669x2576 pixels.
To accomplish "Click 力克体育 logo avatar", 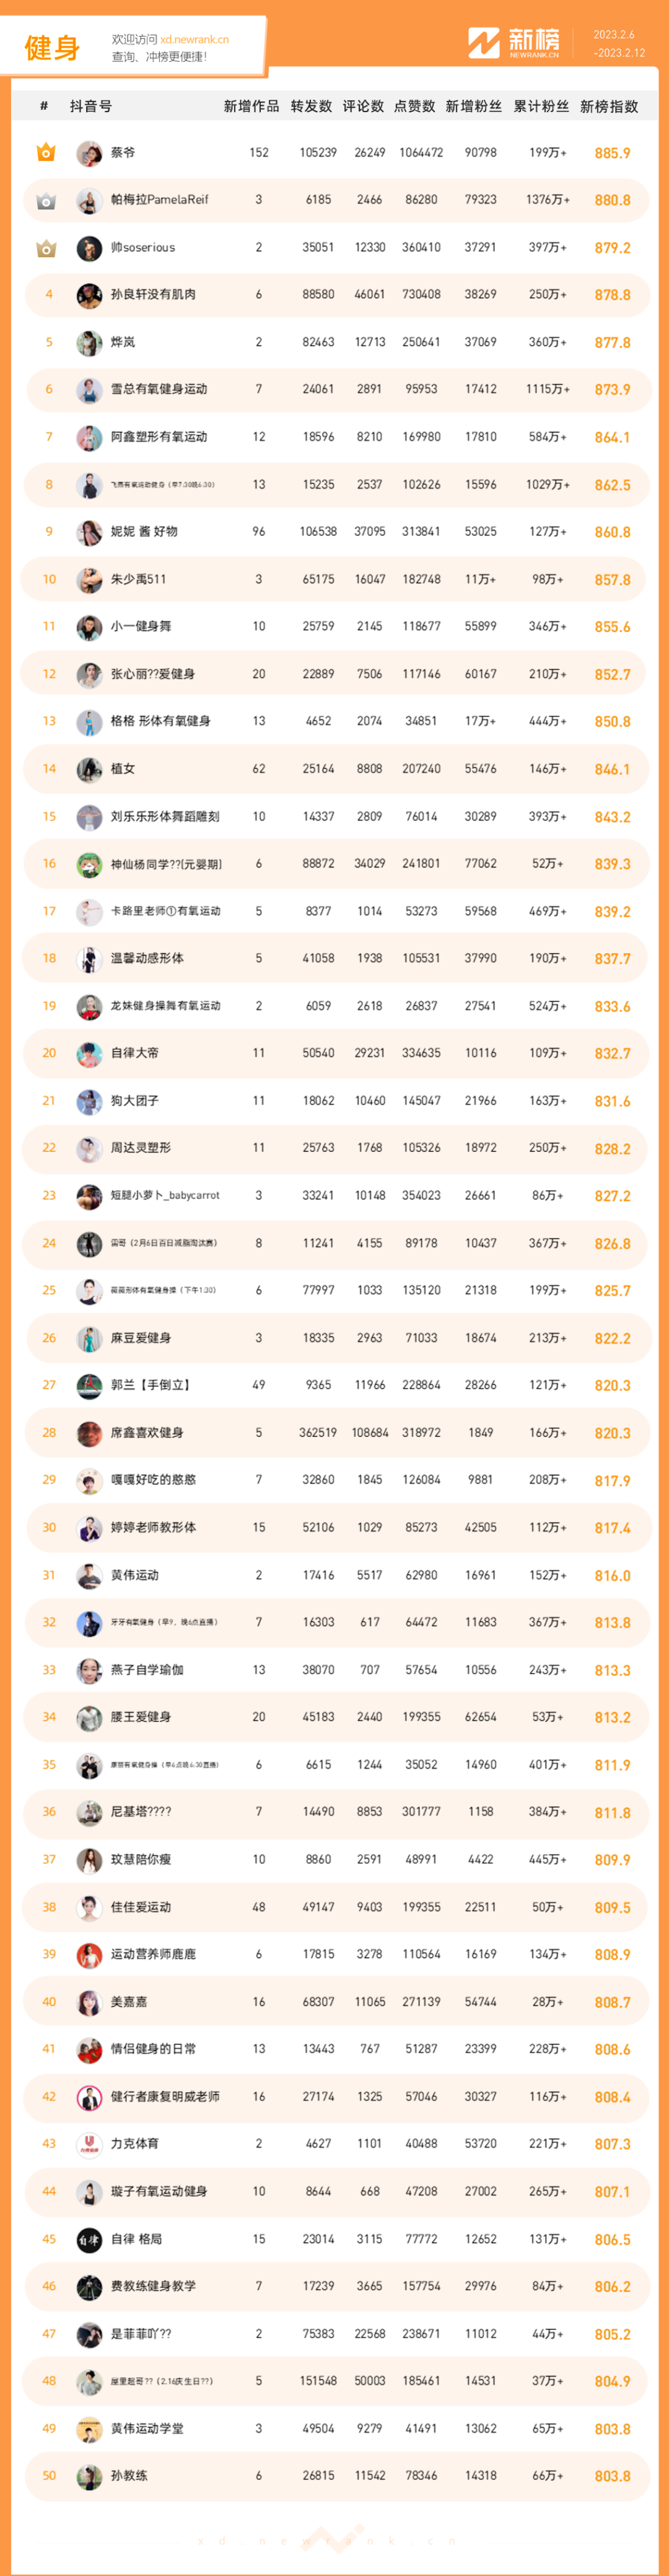I will click(x=89, y=2144).
